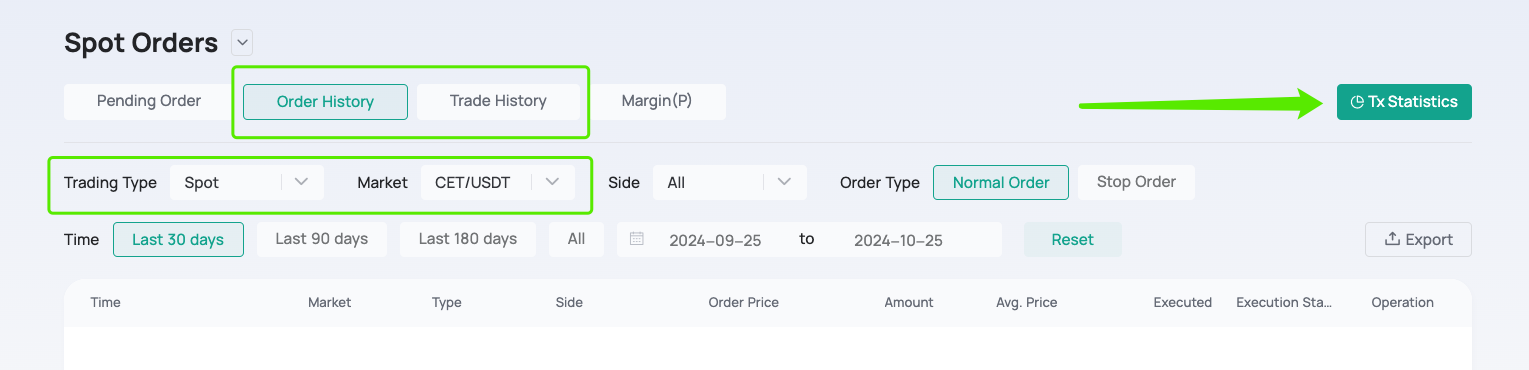
Task: Choose the Last 180 days filter
Action: point(468,239)
